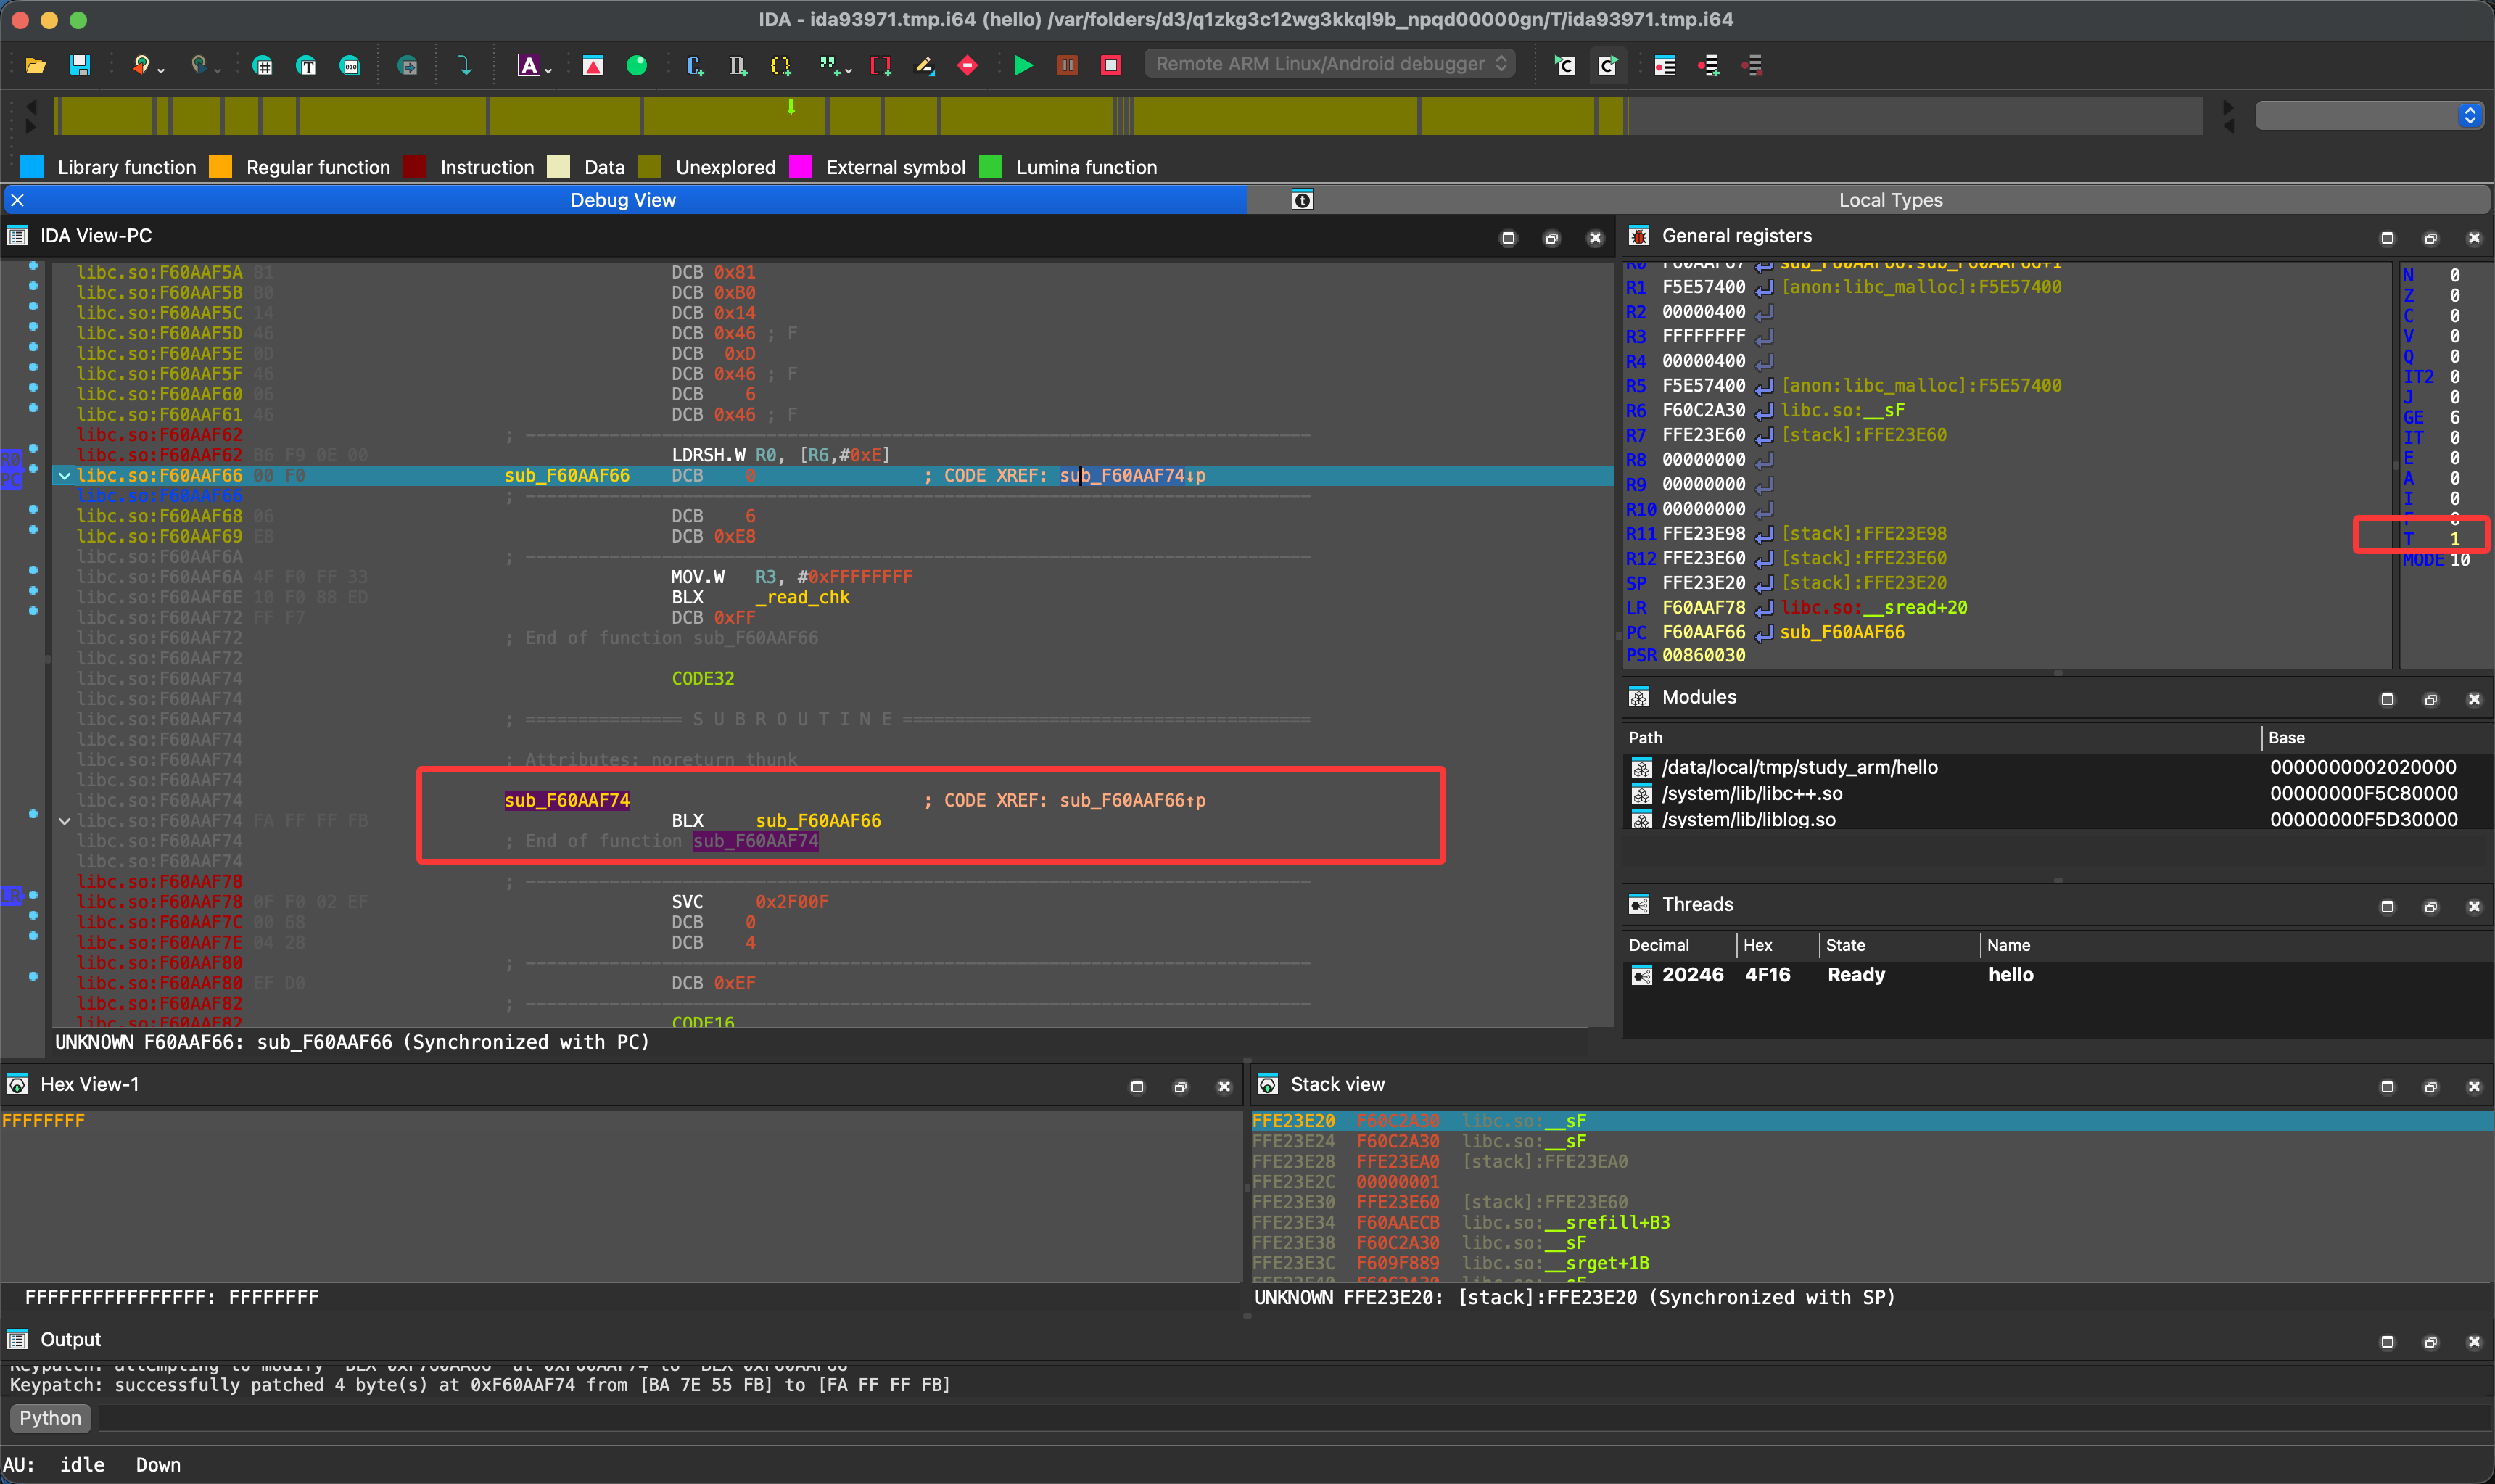Collapse the sub_F60AAF66 function chevron
The image size is (2495, 1484).
point(65,476)
